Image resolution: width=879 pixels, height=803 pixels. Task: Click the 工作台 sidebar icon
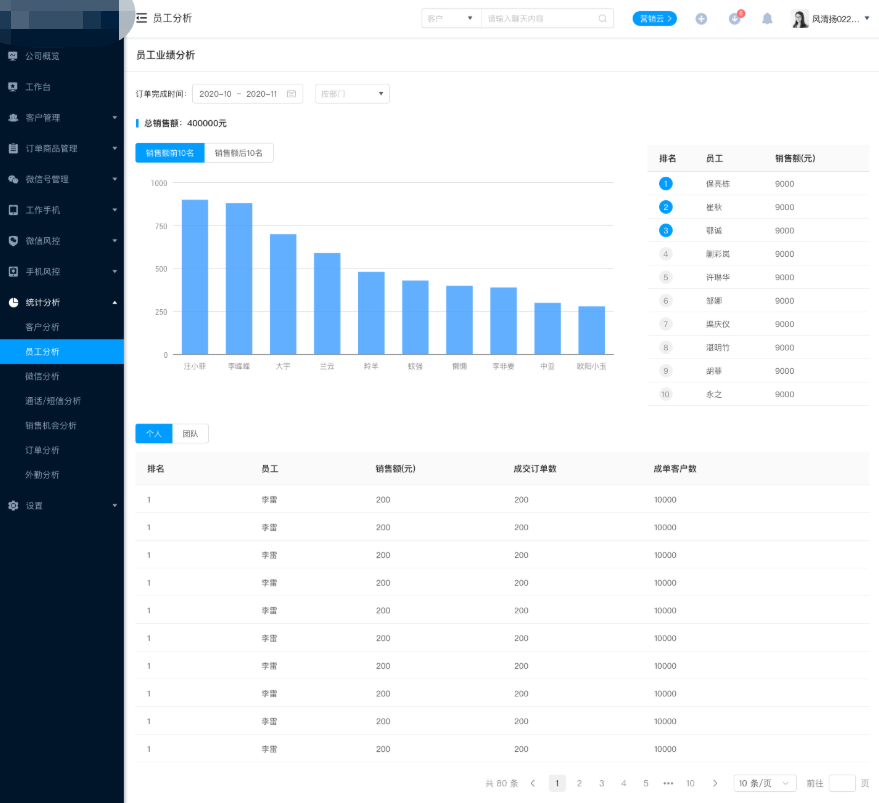(x=13, y=87)
